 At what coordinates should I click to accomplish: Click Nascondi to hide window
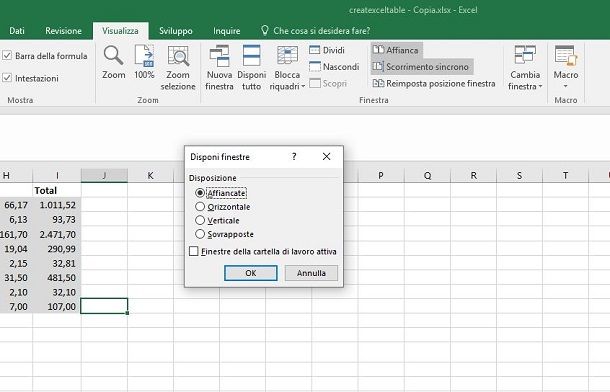tap(334, 67)
